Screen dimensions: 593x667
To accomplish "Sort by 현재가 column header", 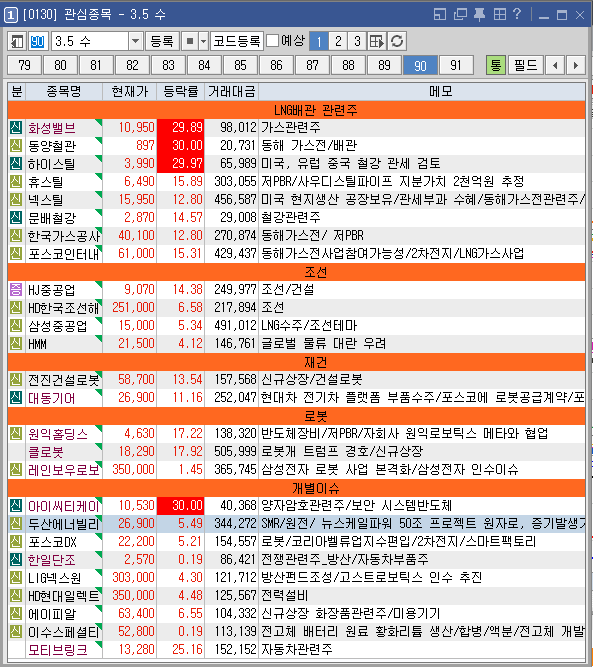I will [x=130, y=91].
